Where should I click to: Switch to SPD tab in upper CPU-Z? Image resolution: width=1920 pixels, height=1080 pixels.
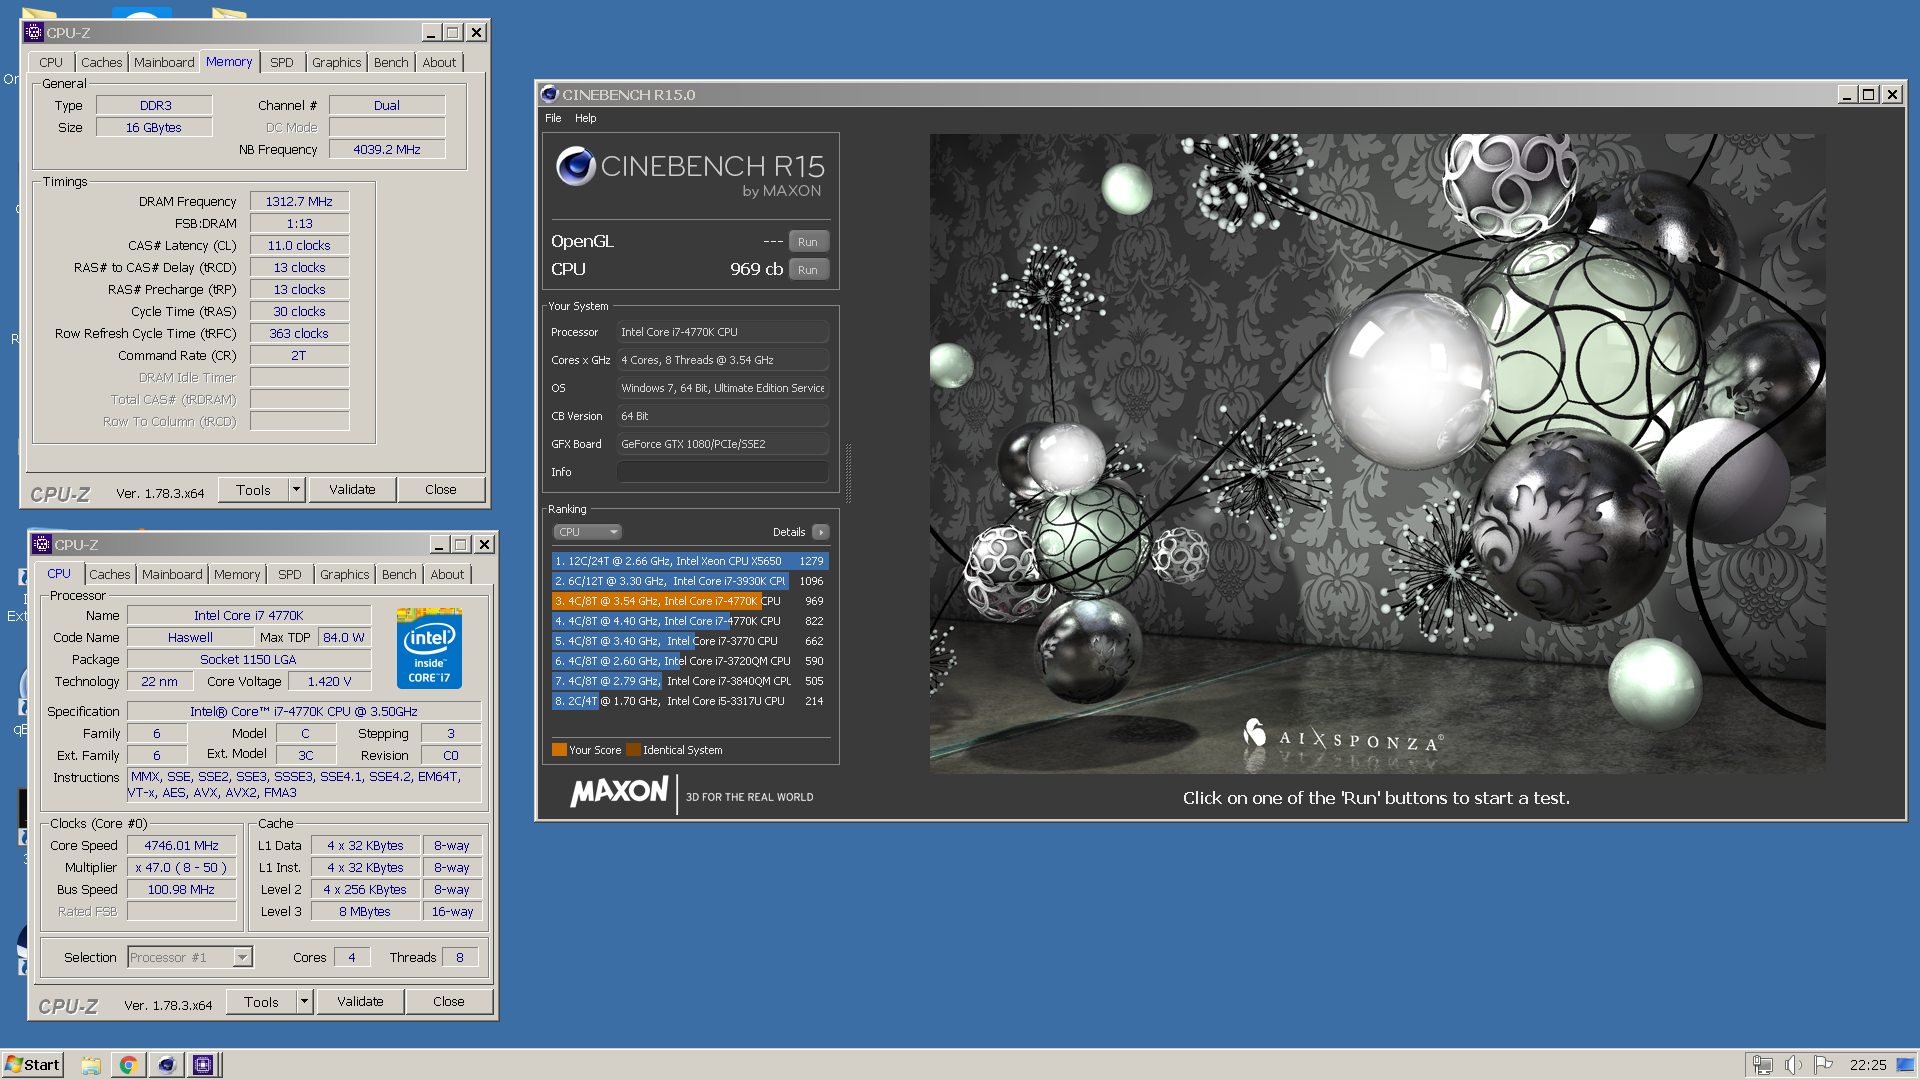(x=282, y=62)
